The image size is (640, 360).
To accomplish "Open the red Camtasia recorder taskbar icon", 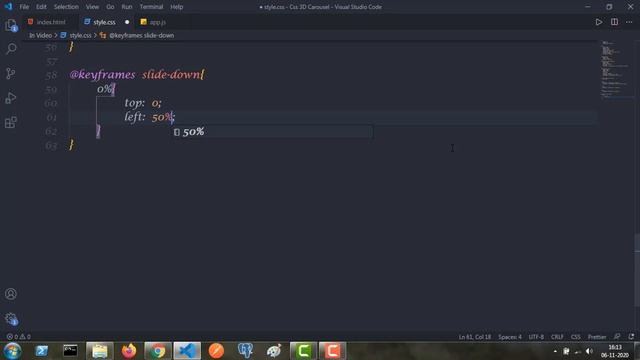I will click(332, 351).
